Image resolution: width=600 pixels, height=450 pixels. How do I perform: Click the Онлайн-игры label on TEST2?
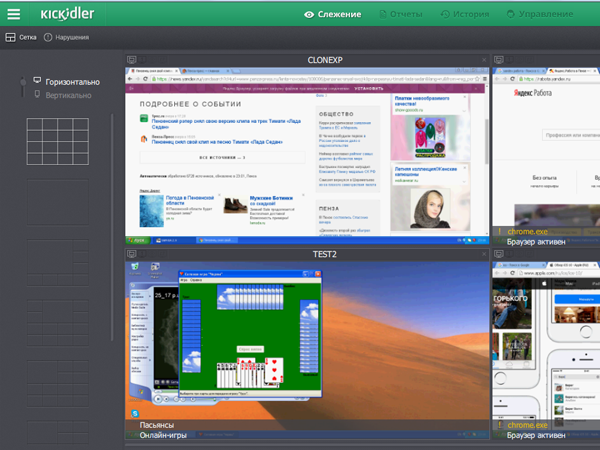tap(163, 435)
